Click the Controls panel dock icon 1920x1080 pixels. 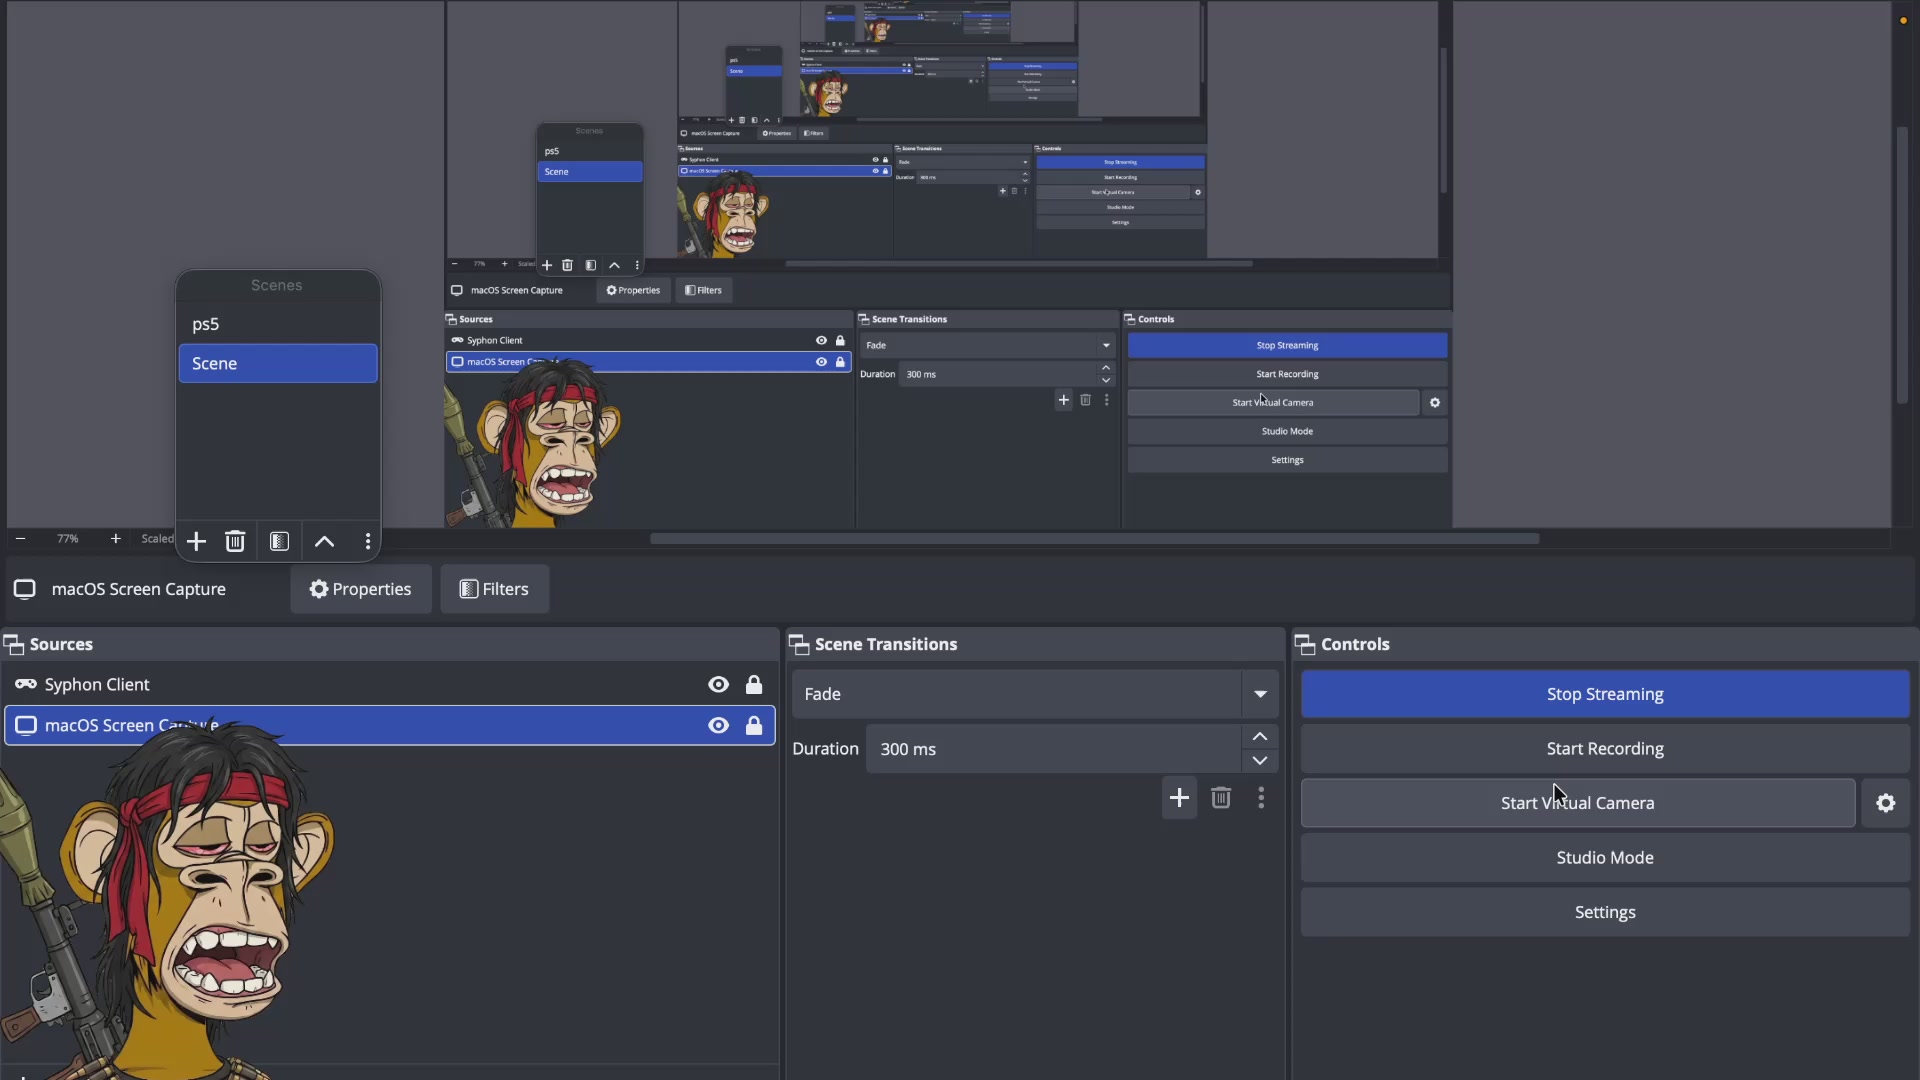[x=1305, y=645]
